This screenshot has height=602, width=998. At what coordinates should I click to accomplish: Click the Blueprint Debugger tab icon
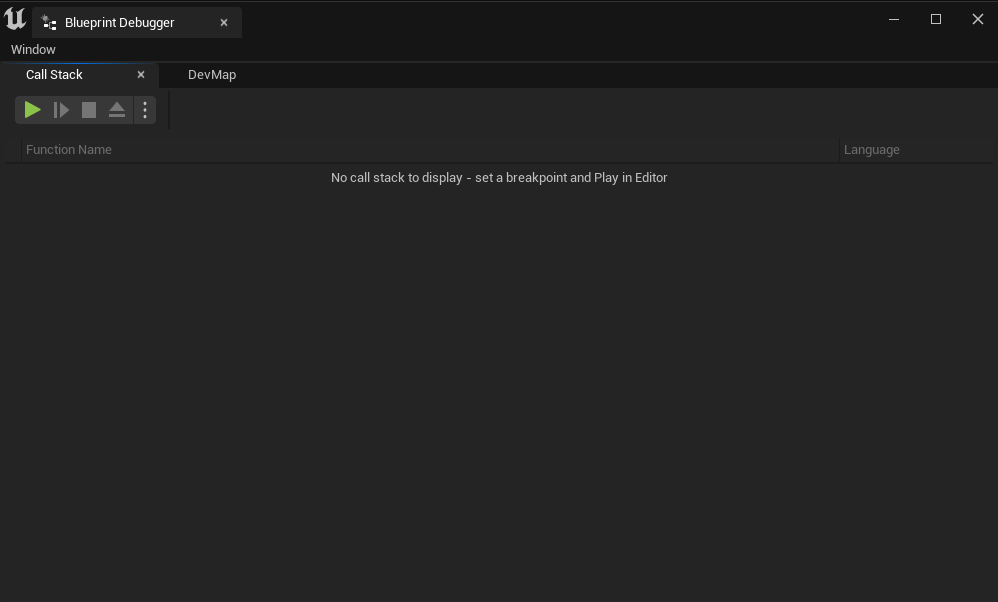[49, 22]
